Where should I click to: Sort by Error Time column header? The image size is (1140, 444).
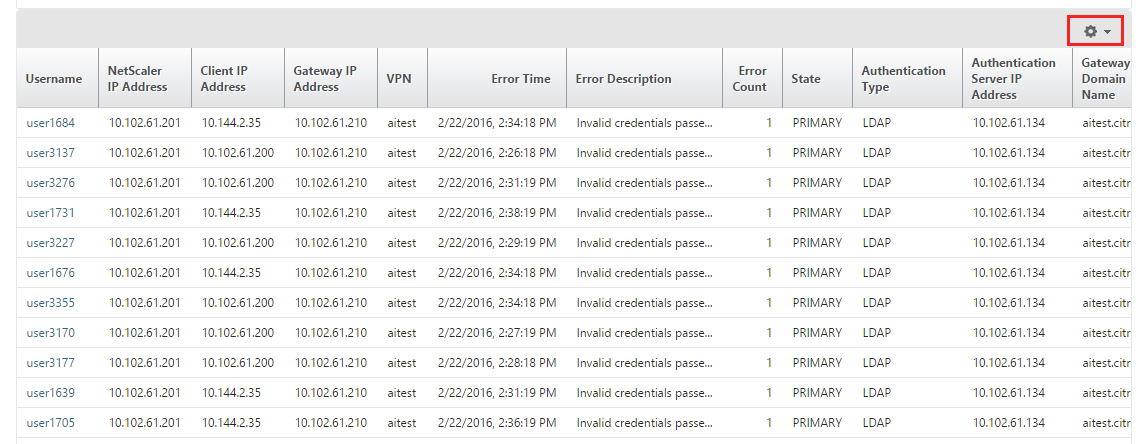coord(521,78)
